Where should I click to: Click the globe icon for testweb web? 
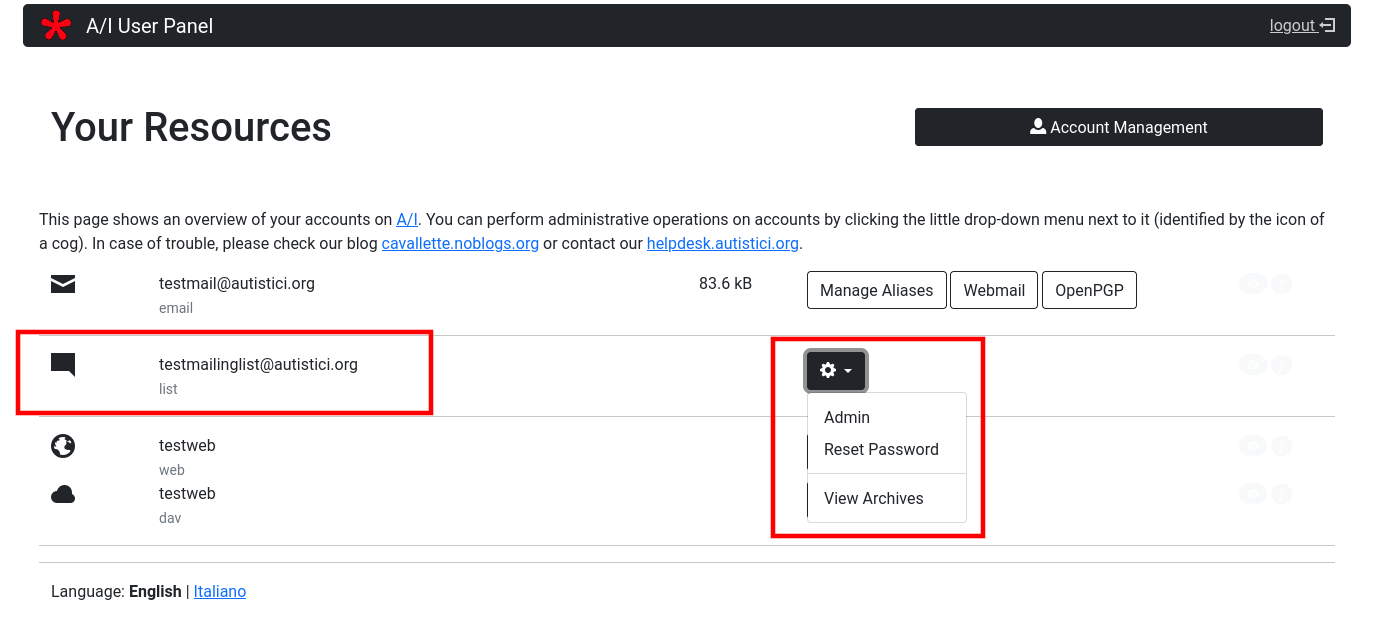pos(63,446)
